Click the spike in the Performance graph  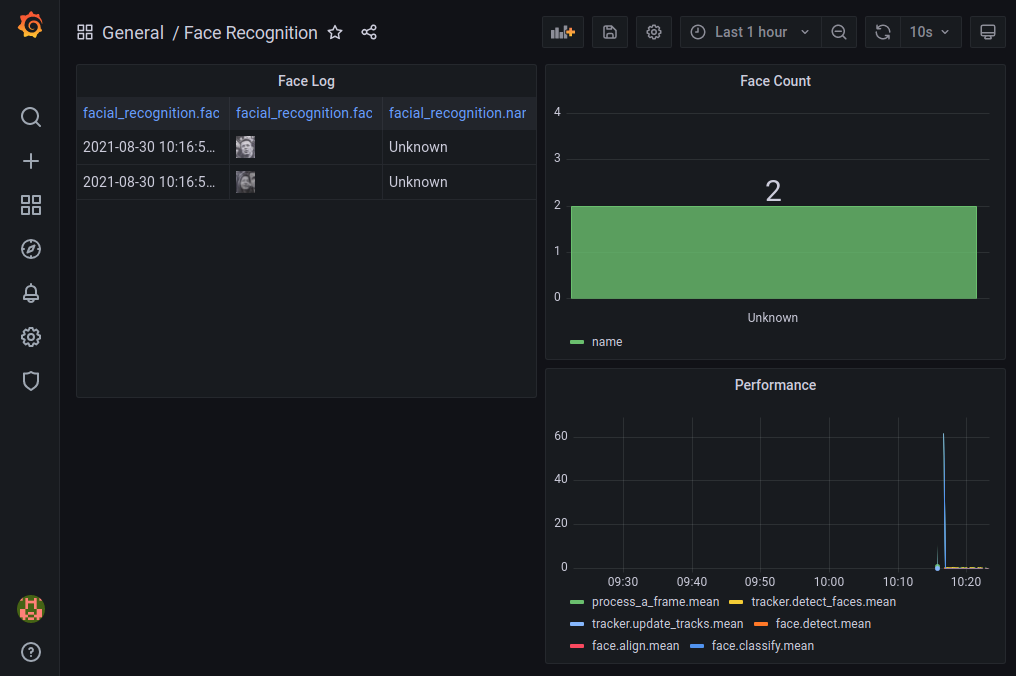(x=944, y=499)
